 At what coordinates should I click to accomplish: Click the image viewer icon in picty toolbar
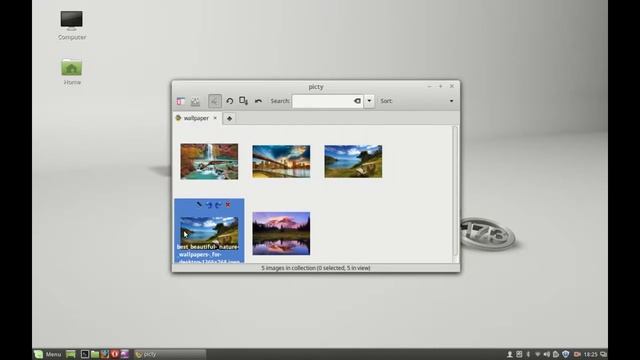click(x=195, y=101)
